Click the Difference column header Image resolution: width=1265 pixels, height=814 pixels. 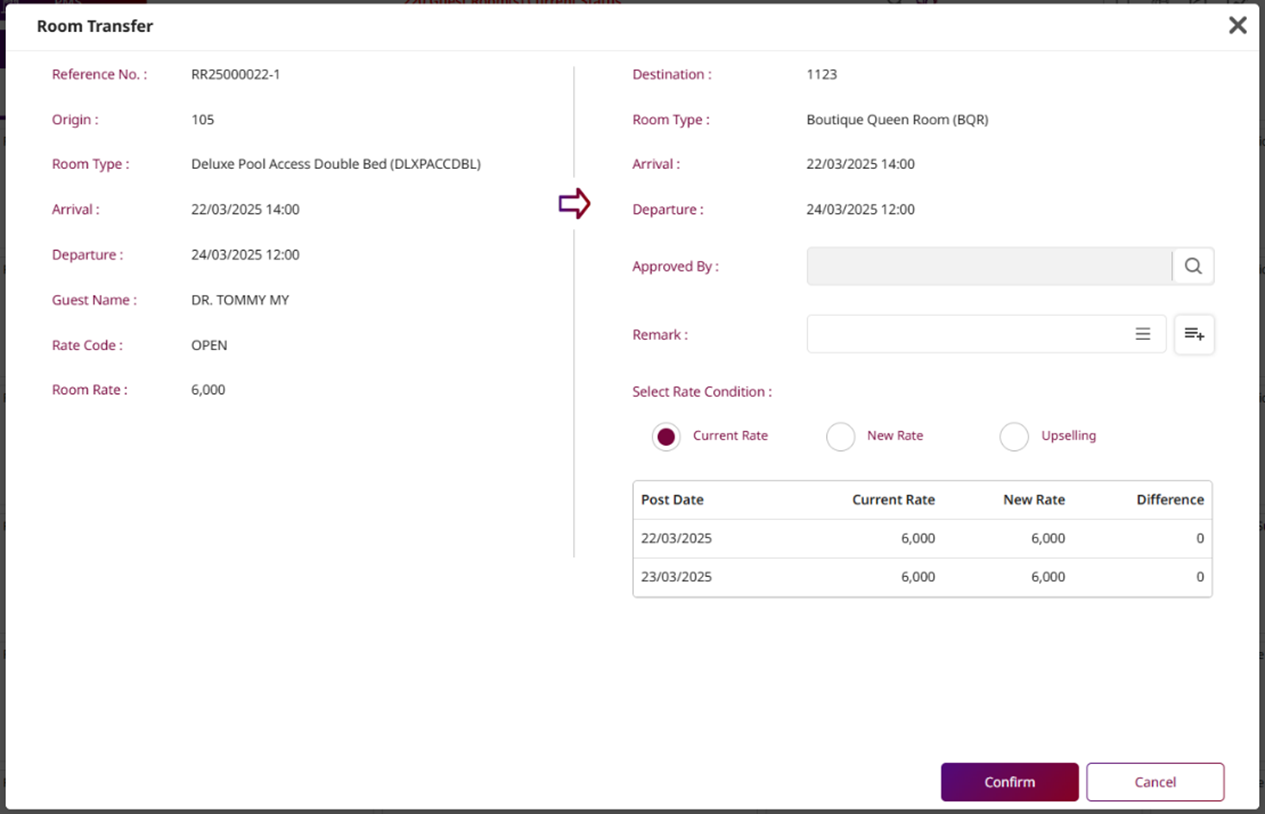1170,500
